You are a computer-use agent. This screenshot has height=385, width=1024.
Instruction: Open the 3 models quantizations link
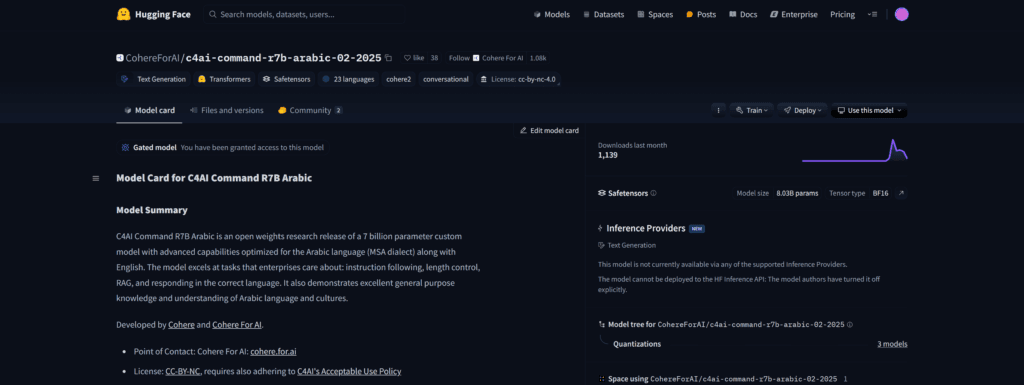click(892, 344)
